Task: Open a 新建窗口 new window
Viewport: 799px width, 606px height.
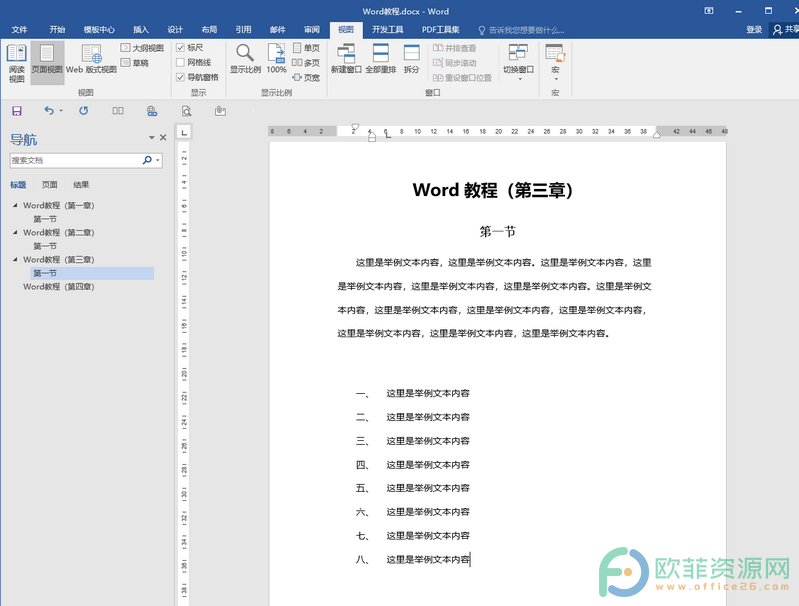Action: click(x=346, y=59)
